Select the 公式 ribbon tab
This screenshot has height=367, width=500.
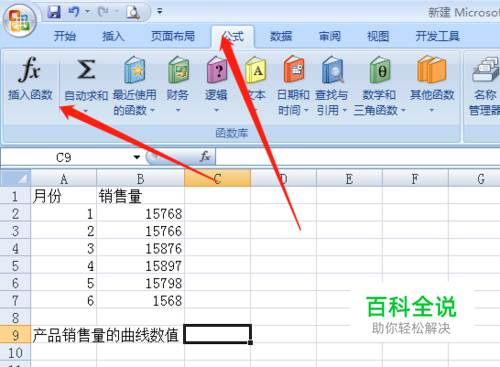pos(233,36)
